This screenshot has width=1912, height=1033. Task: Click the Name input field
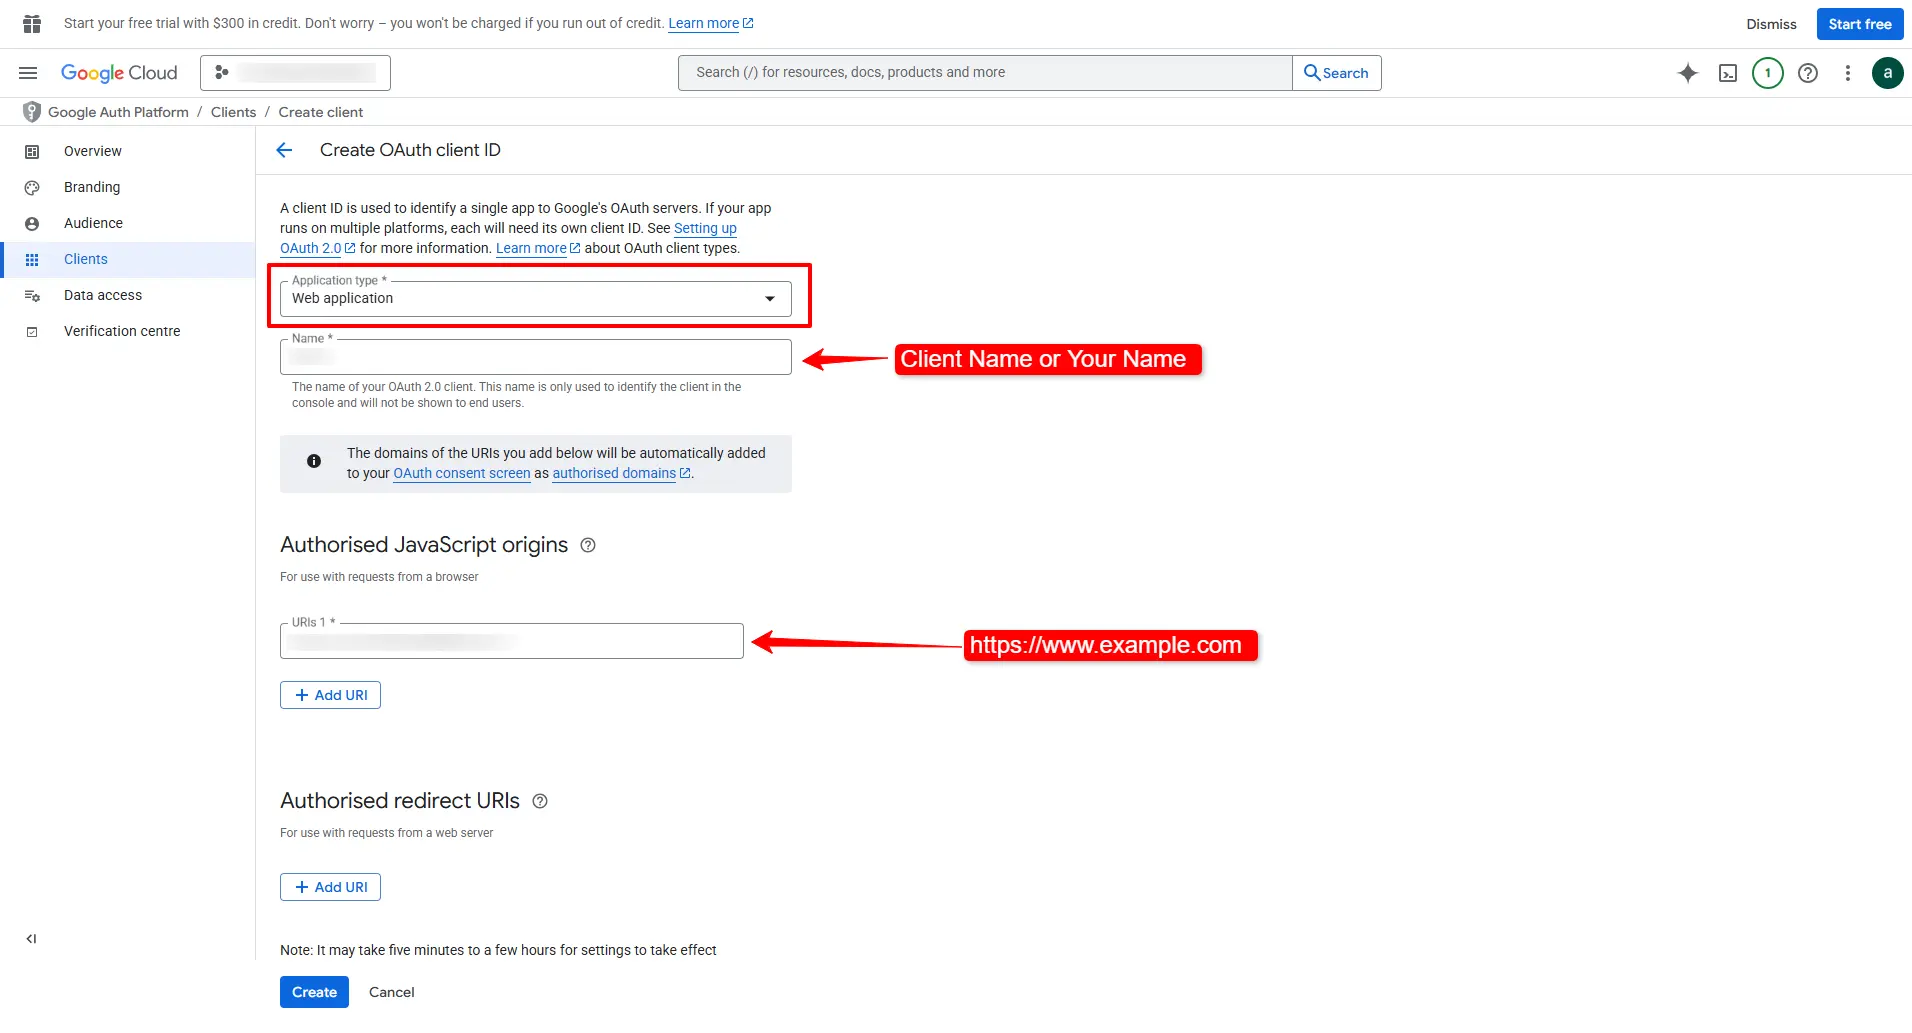pyautogui.click(x=536, y=357)
